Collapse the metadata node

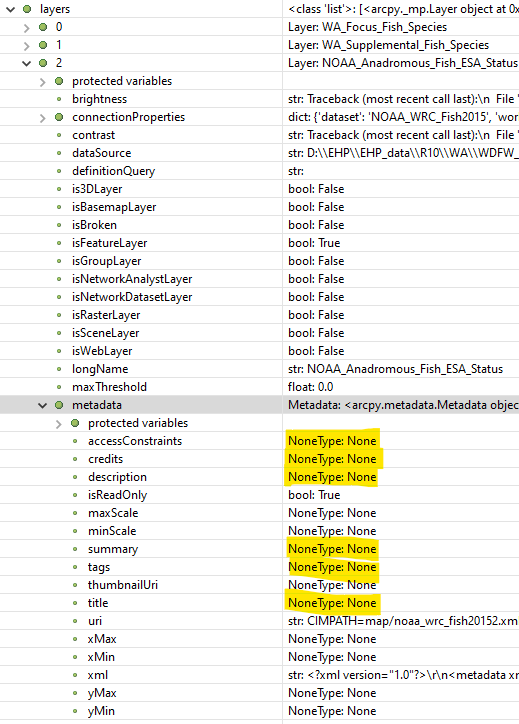42,405
